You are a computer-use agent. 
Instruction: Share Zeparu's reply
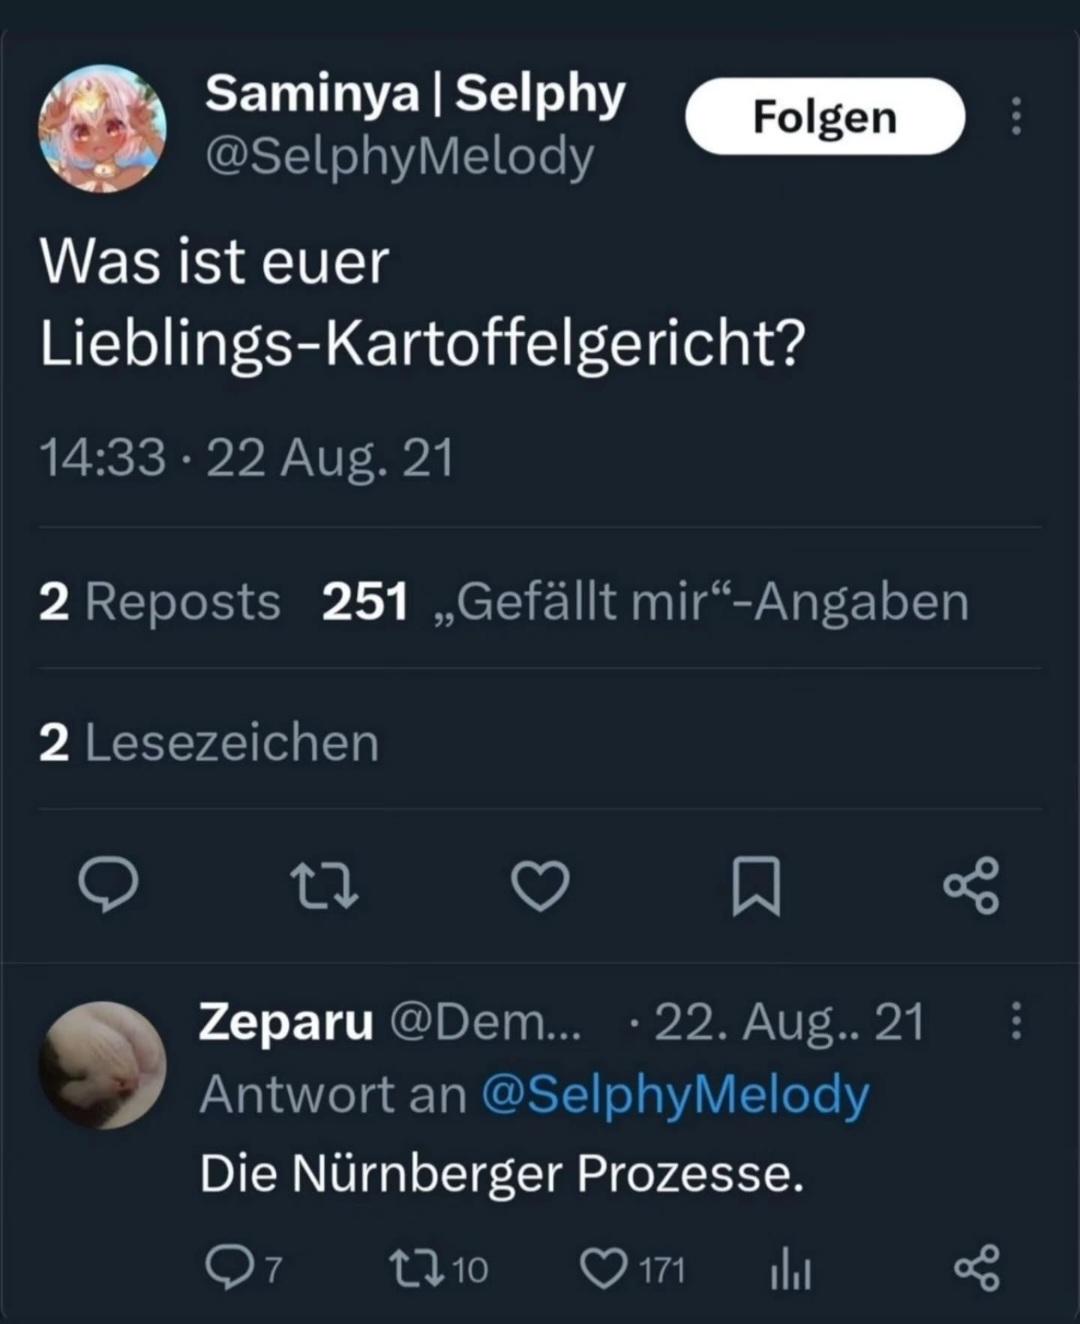coord(976,1269)
